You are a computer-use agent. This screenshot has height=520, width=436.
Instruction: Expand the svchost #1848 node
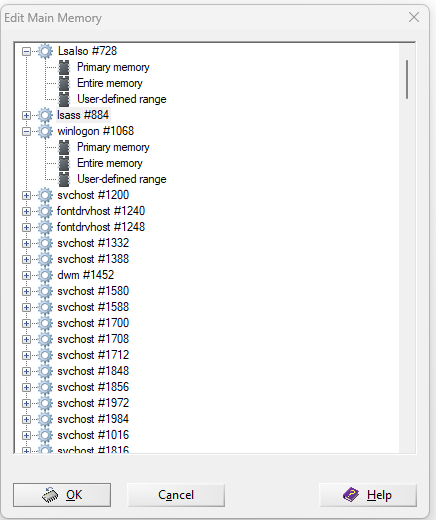click(26, 371)
